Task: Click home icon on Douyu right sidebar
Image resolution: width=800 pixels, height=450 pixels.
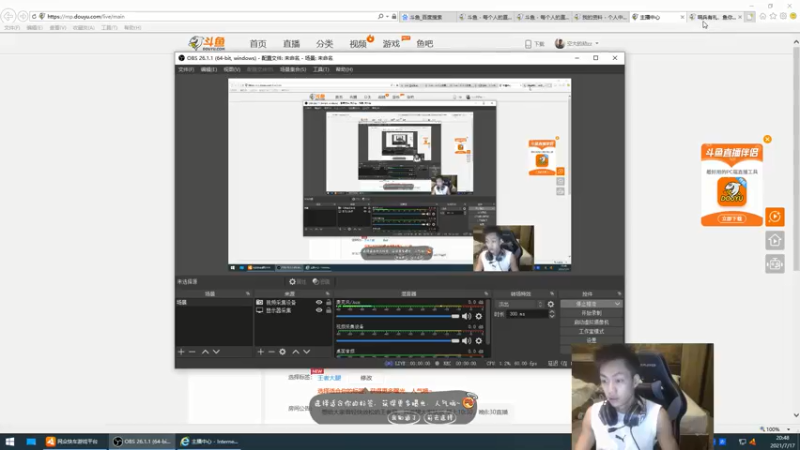Action: (x=774, y=240)
